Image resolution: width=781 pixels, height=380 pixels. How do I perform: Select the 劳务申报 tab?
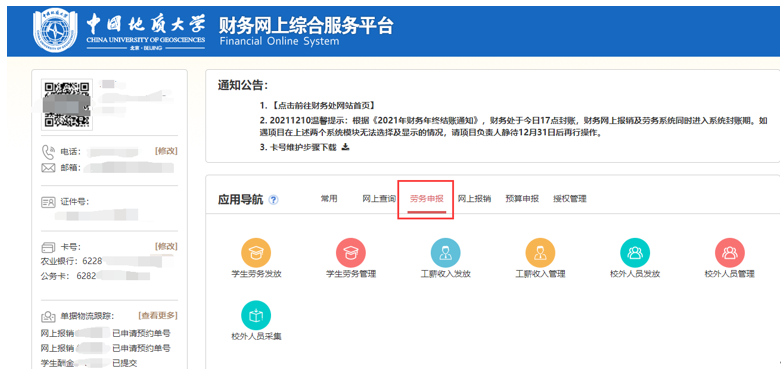(426, 199)
